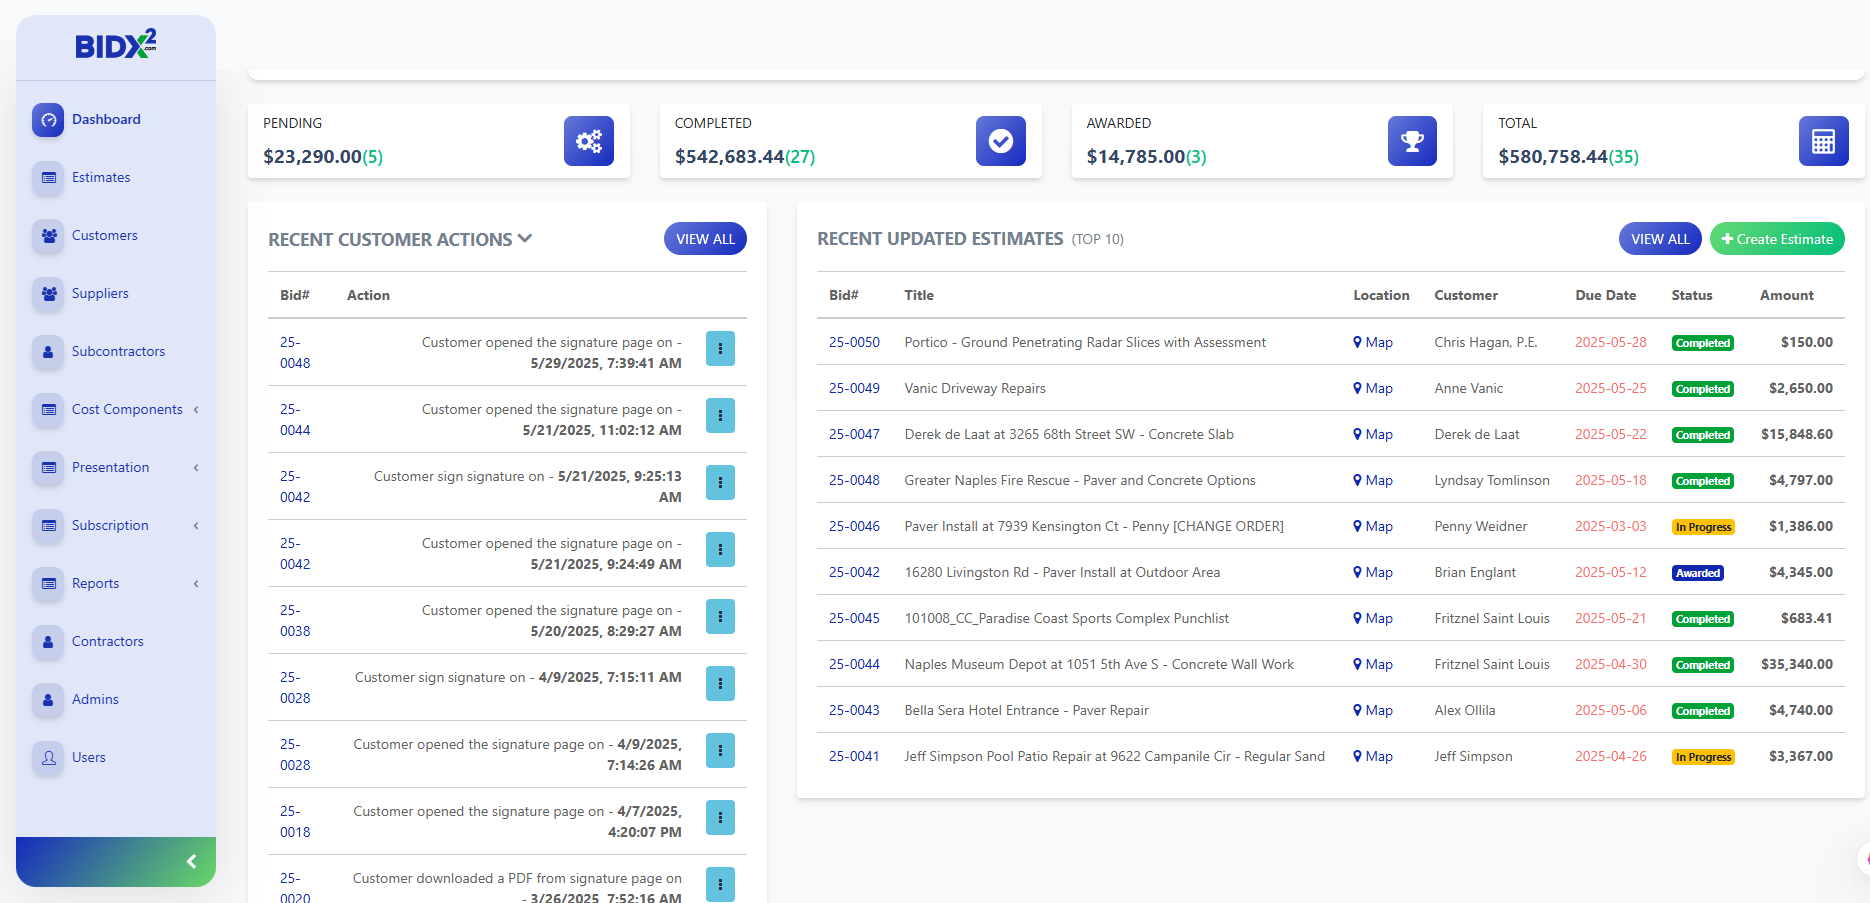Image resolution: width=1870 pixels, height=903 pixels.
Task: Click the Create Estimate button
Action: click(x=1777, y=238)
